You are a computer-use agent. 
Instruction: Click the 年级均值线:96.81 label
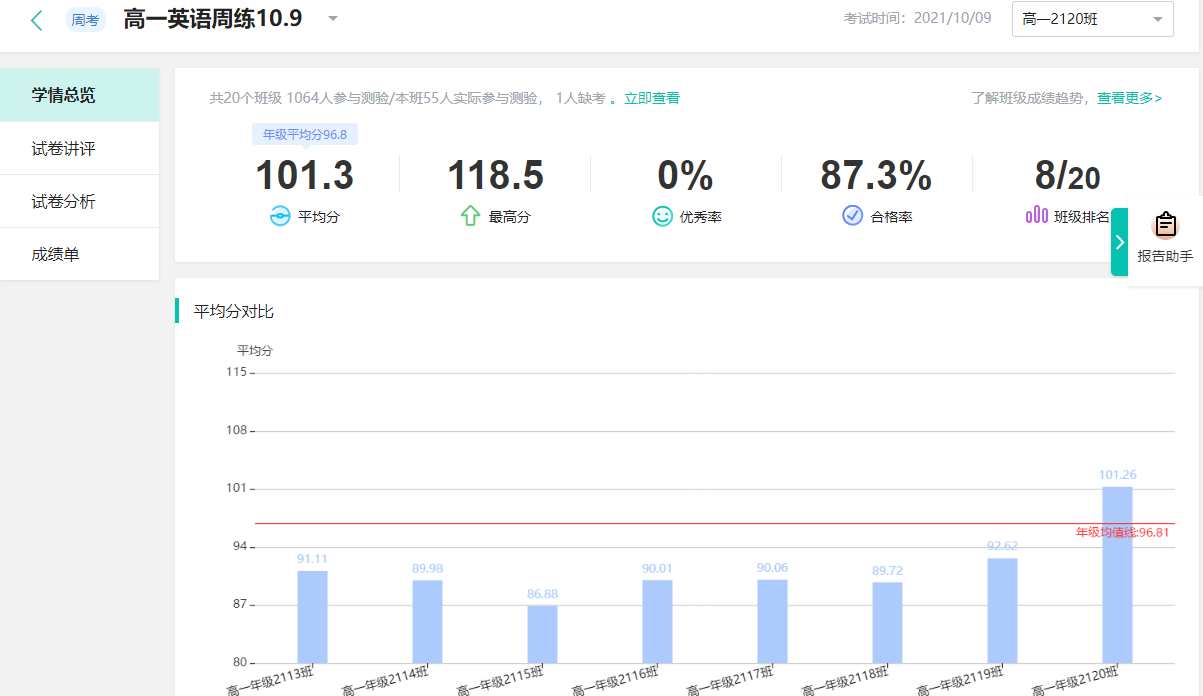1122,533
